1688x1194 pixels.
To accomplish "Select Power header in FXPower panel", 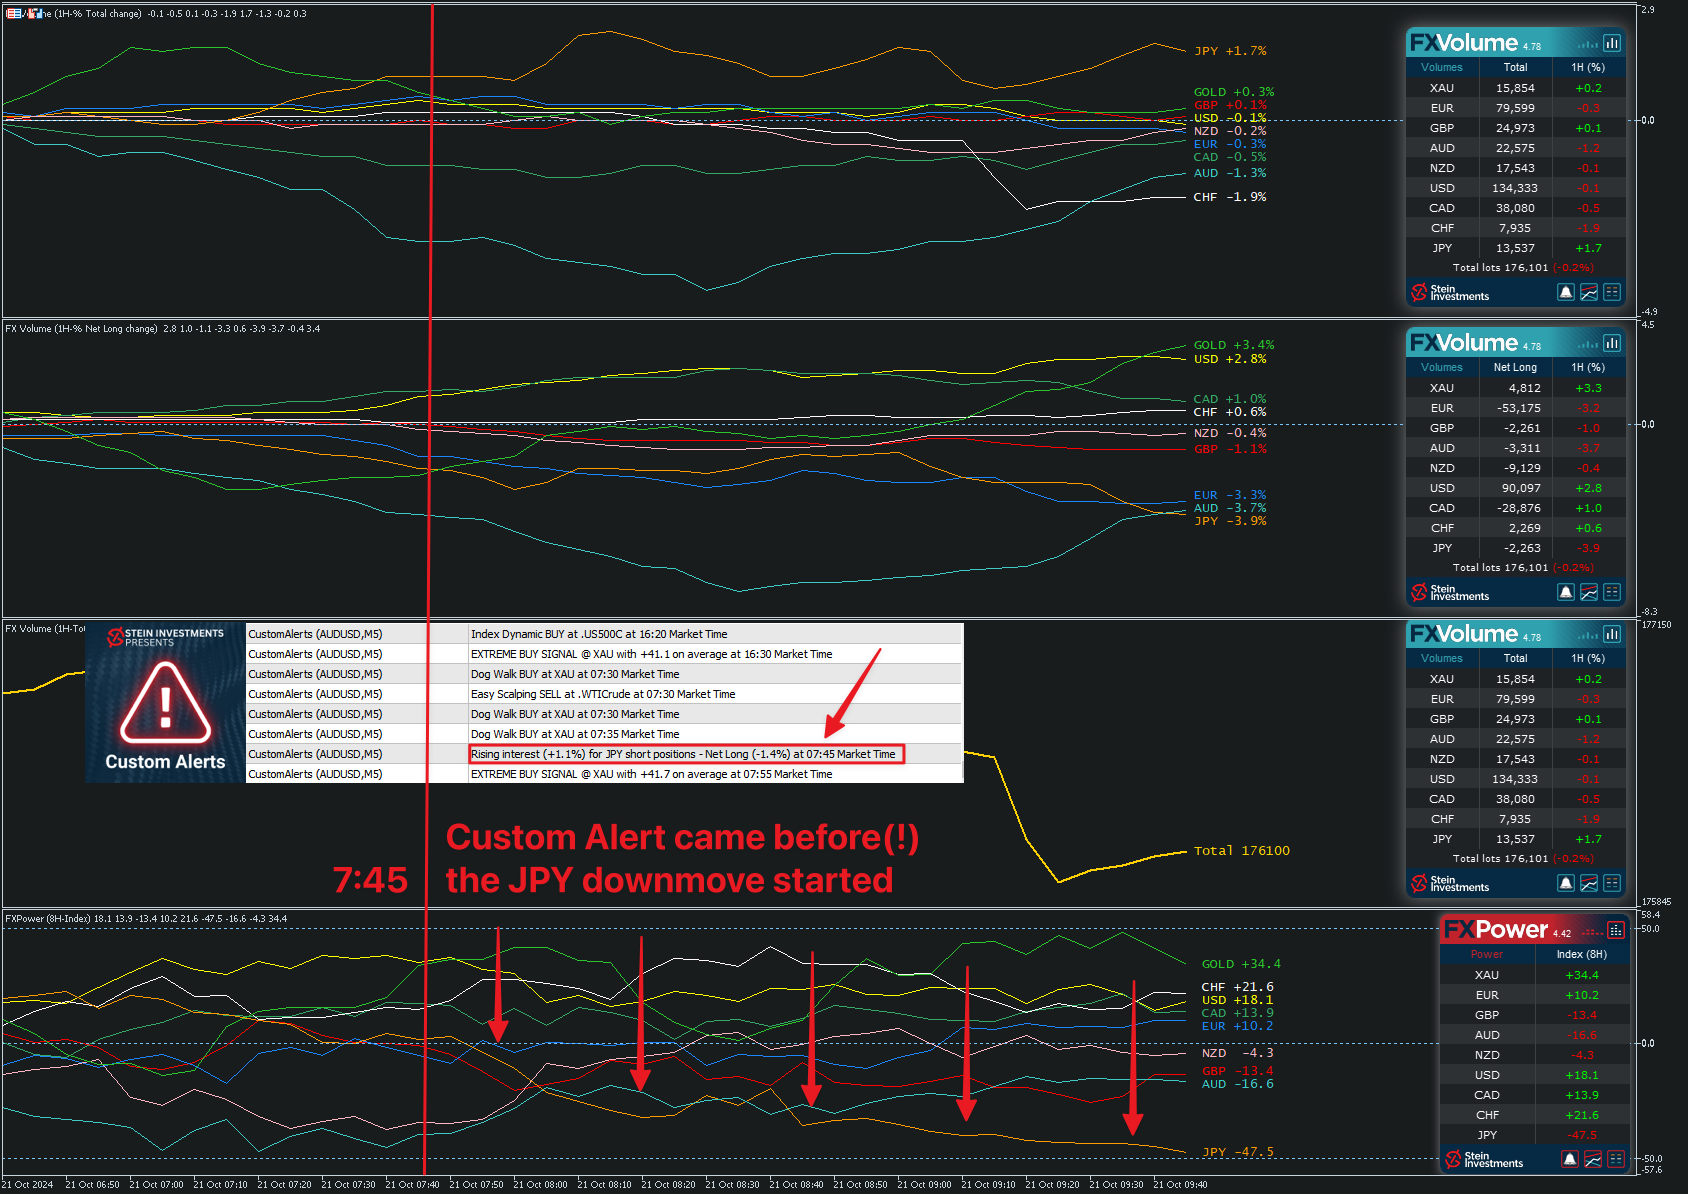I will pos(1487,954).
